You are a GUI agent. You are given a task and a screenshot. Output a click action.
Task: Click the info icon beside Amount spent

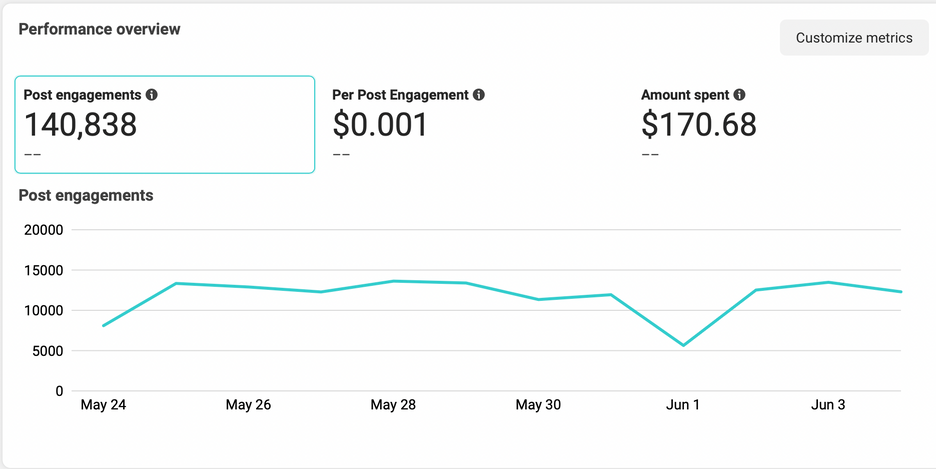[x=739, y=95]
